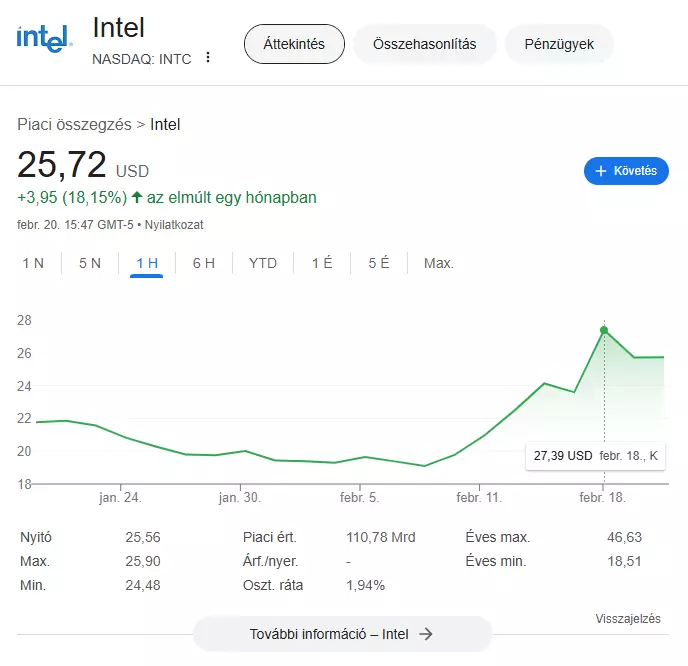Choose the 5 N time range
The image size is (688, 666).
pos(90,263)
